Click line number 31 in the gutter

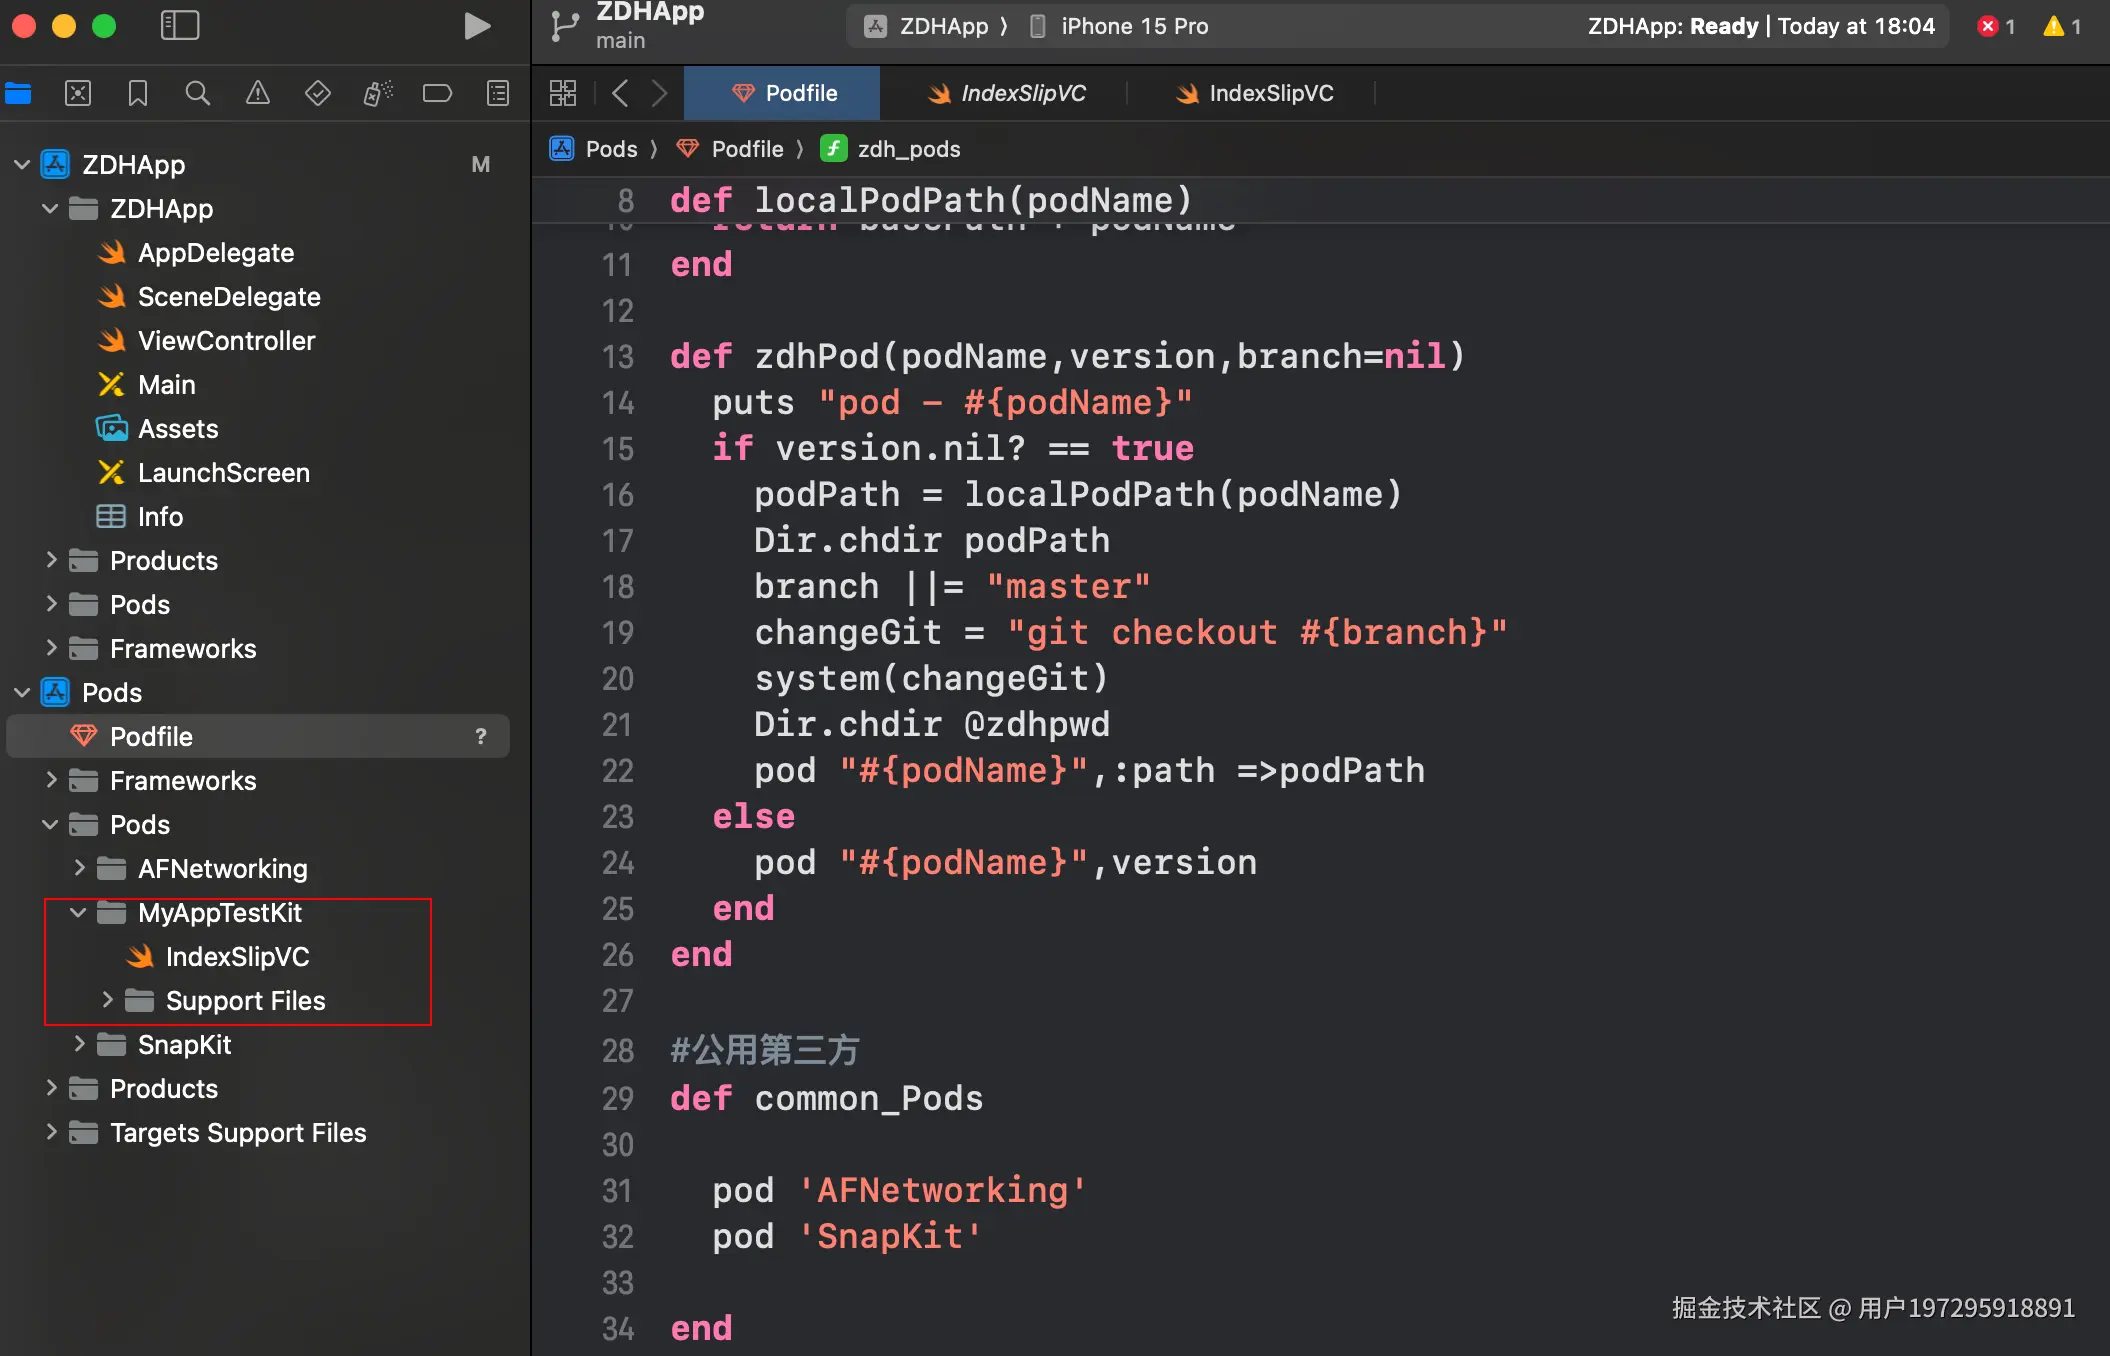coord(618,1191)
